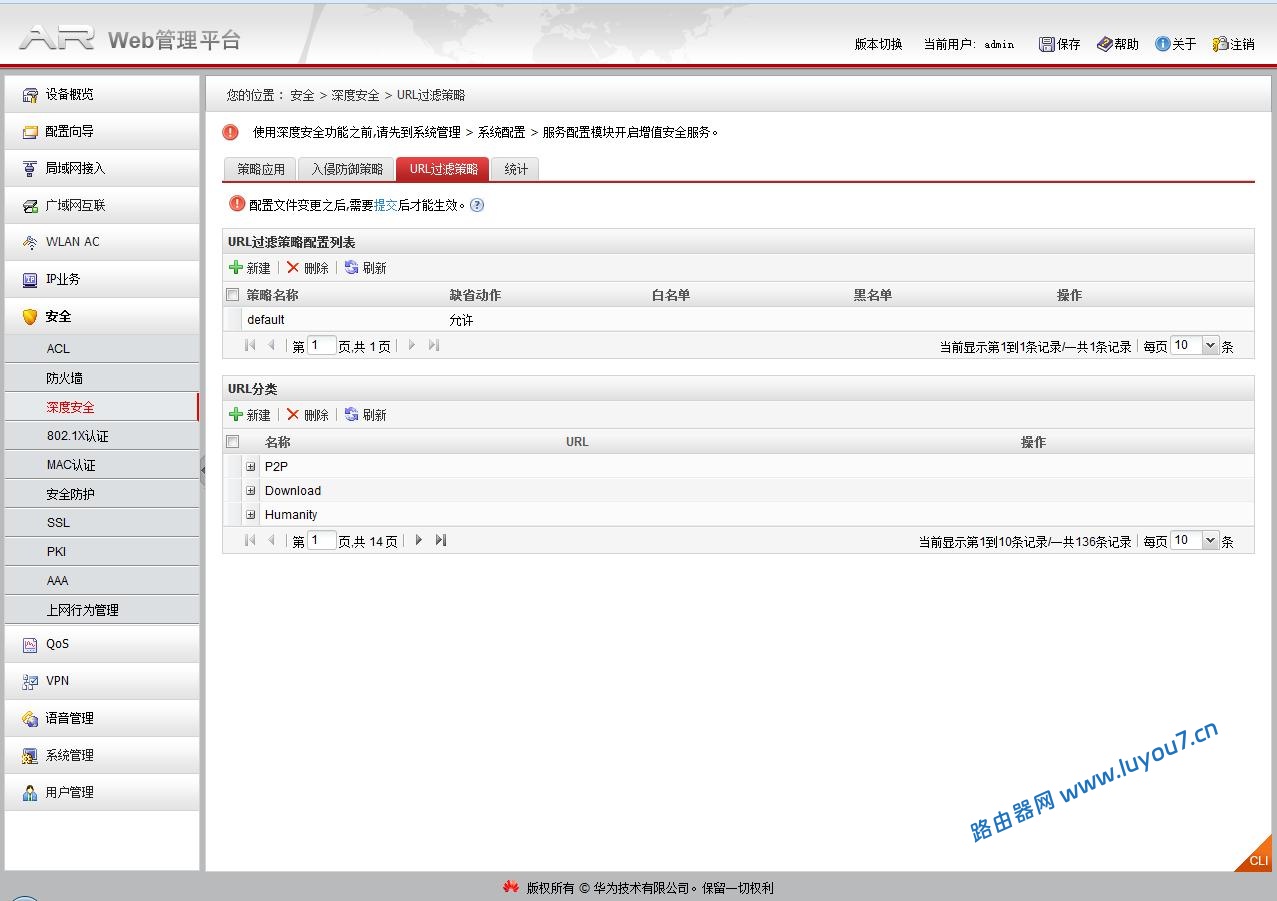Collapse the sidebar using the splitter handle

[202, 469]
